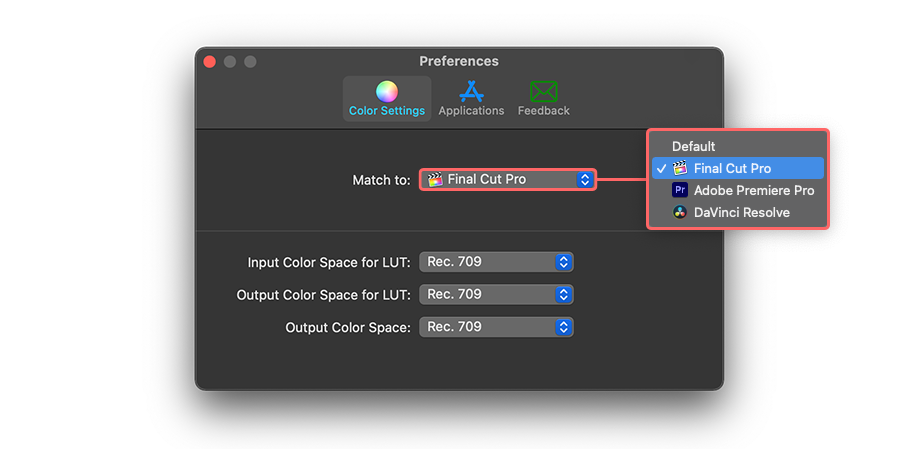Open the Applications App Store icon
This screenshot has height=449, width=908.
tap(471, 92)
